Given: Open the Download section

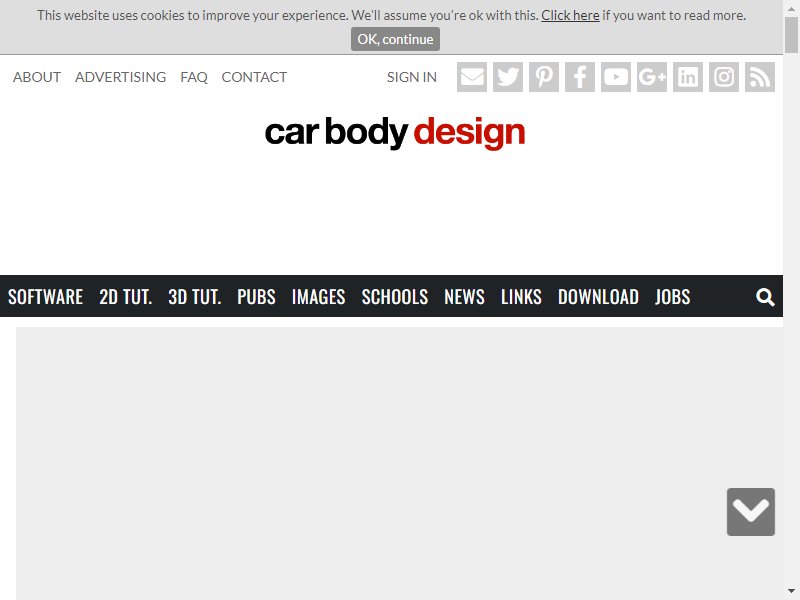Looking at the screenshot, I should pos(598,296).
